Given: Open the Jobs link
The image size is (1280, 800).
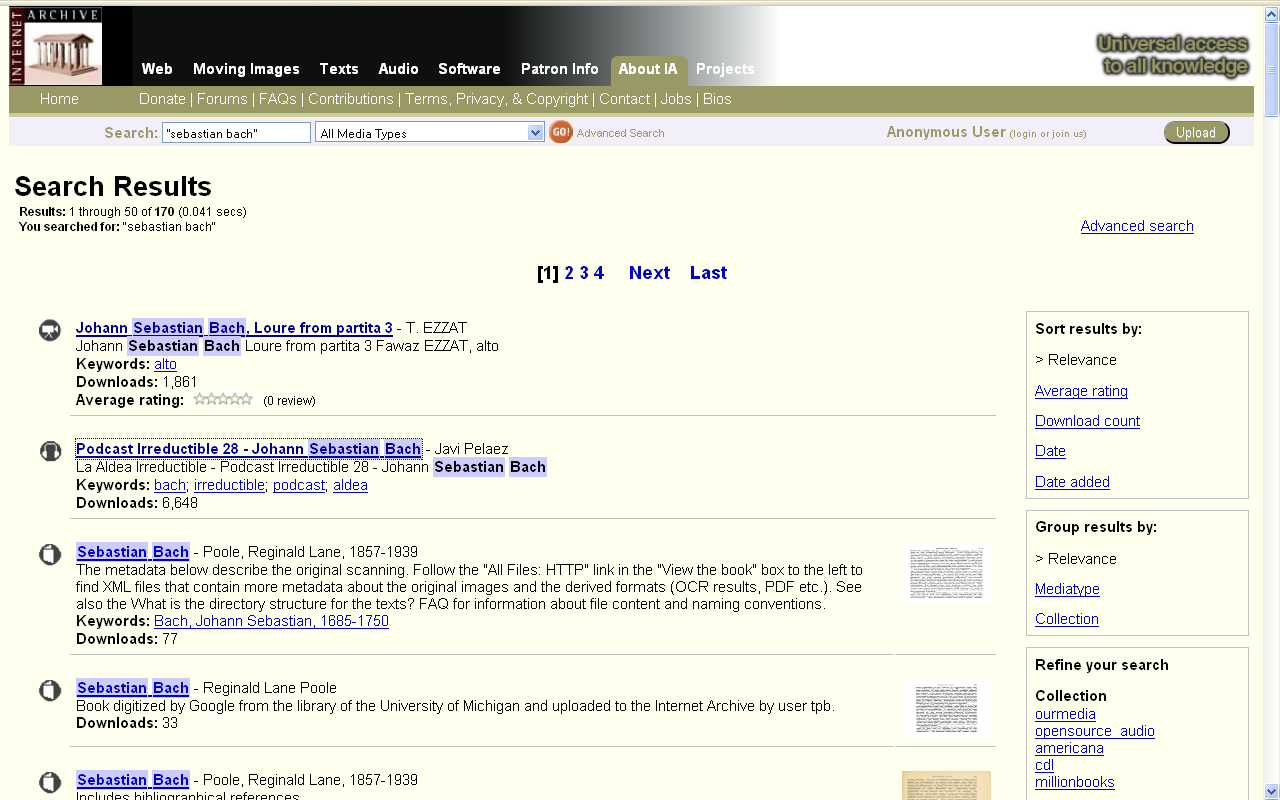Looking at the screenshot, I should coord(676,99).
